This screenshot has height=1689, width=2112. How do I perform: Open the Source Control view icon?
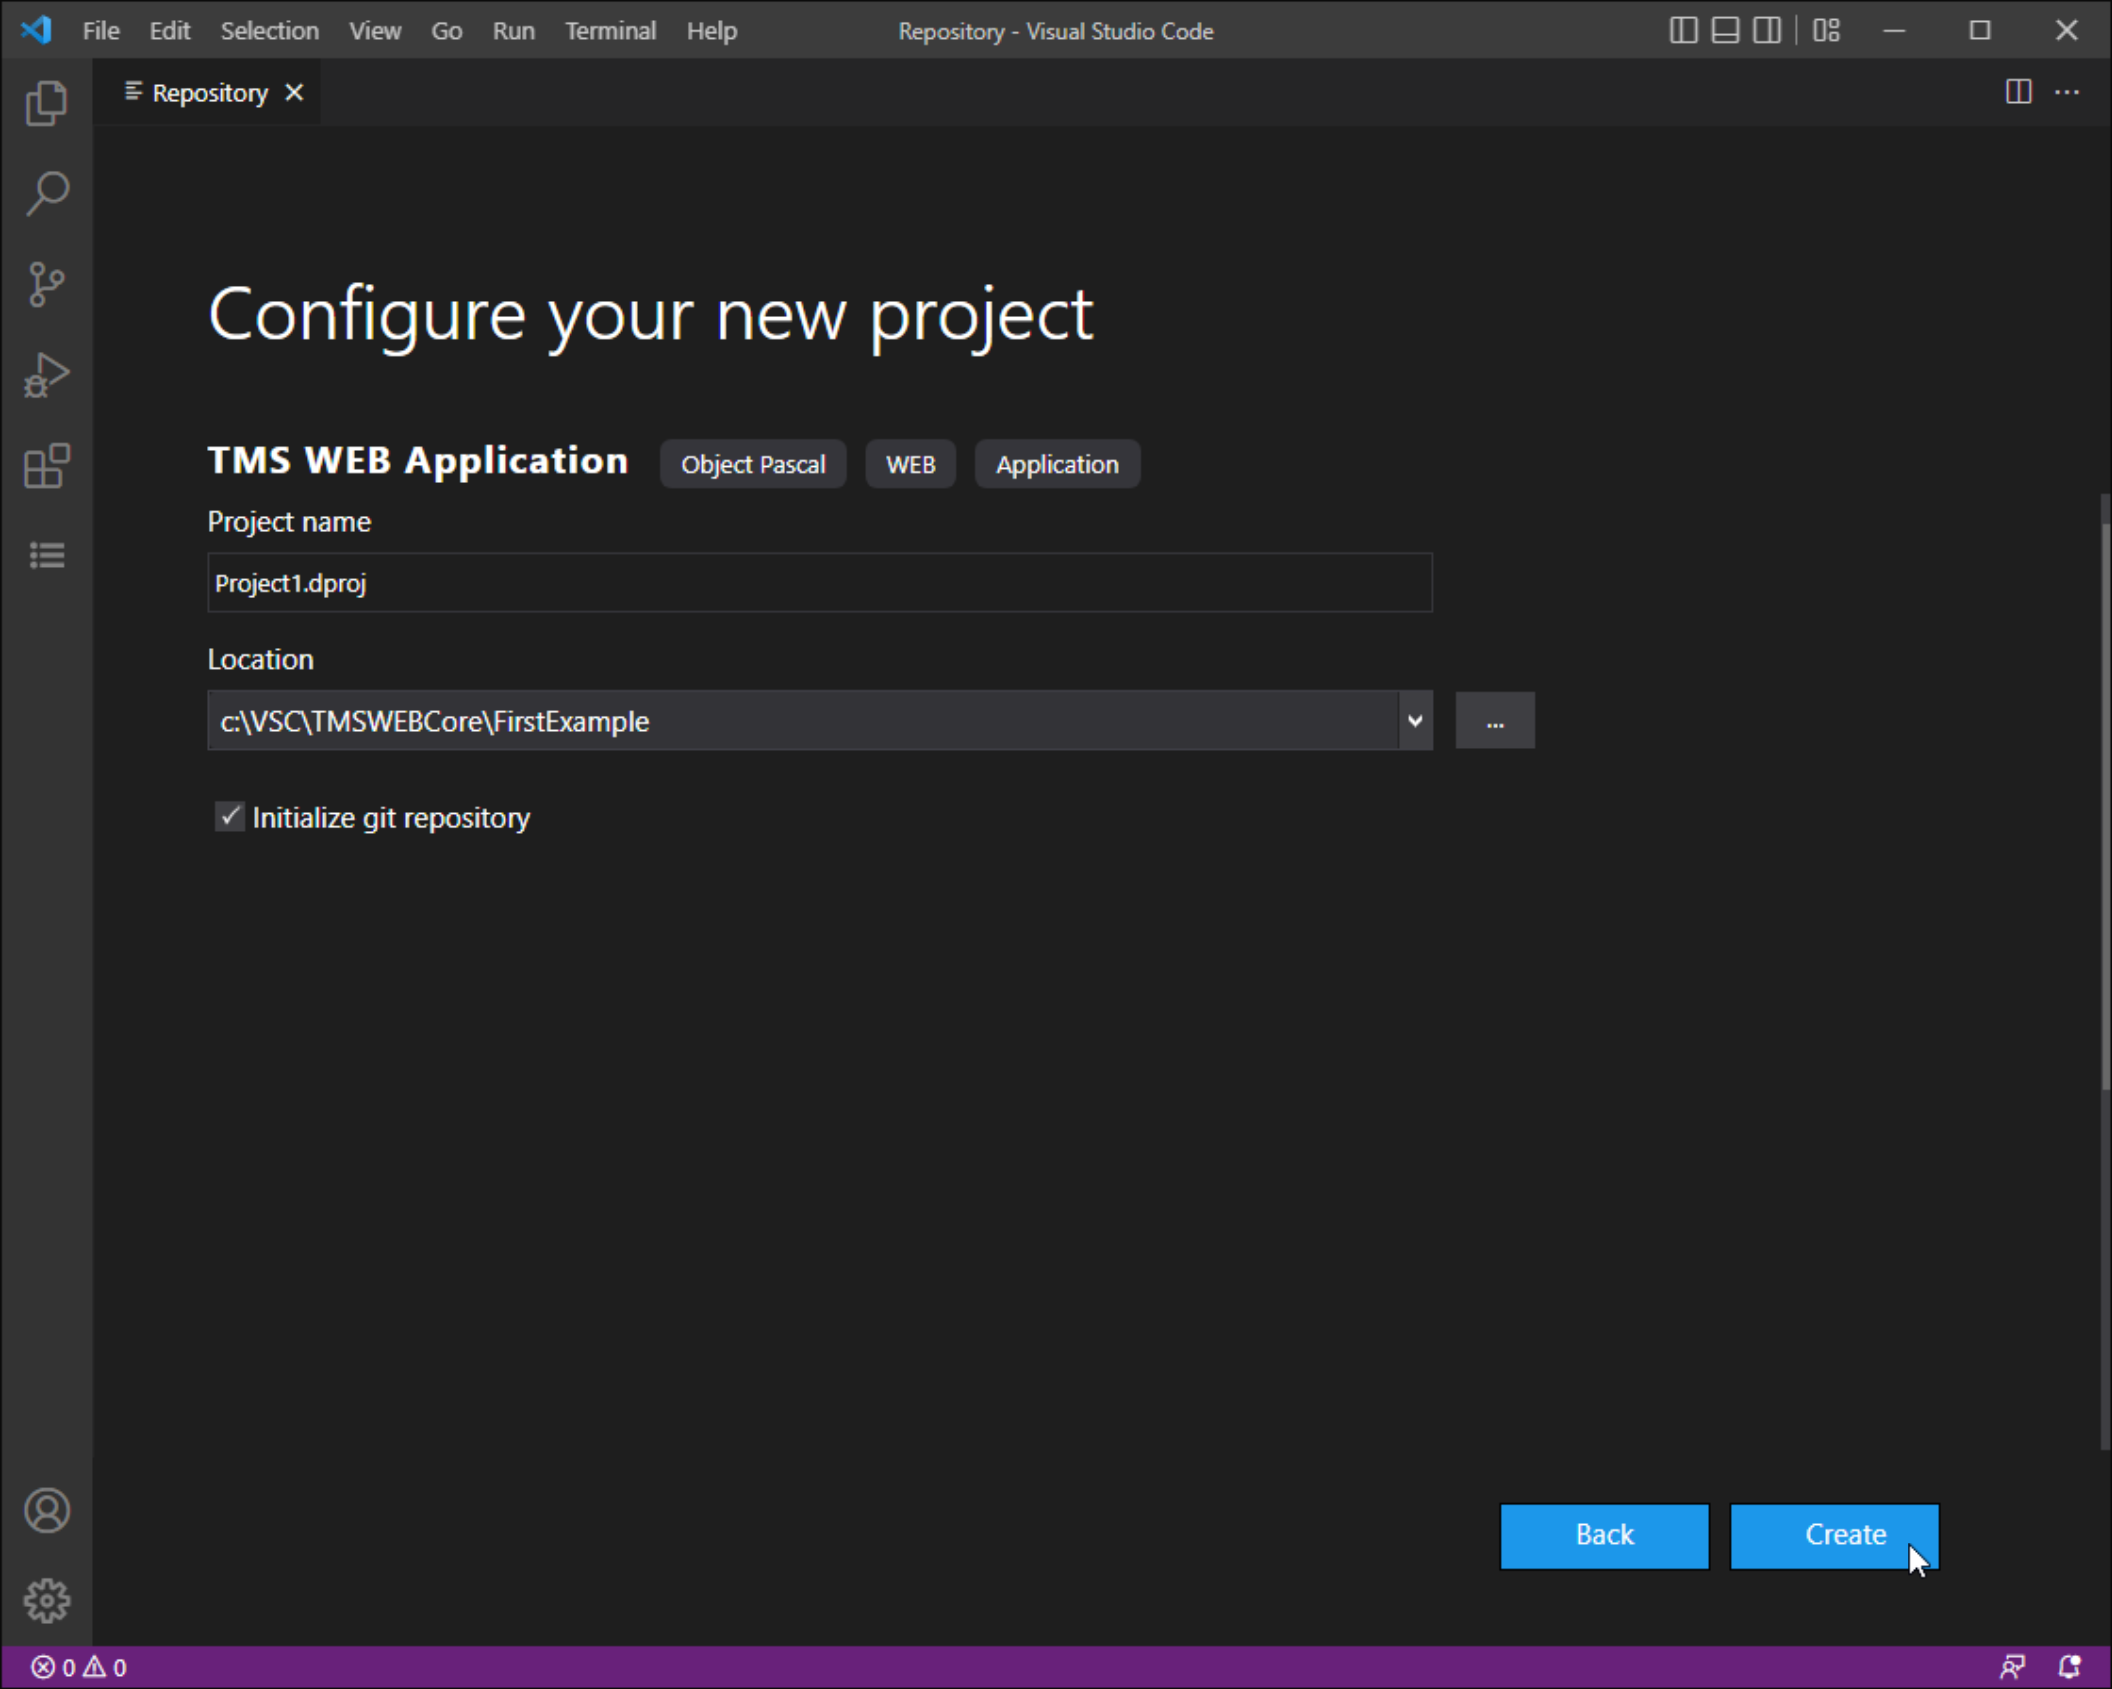47,284
